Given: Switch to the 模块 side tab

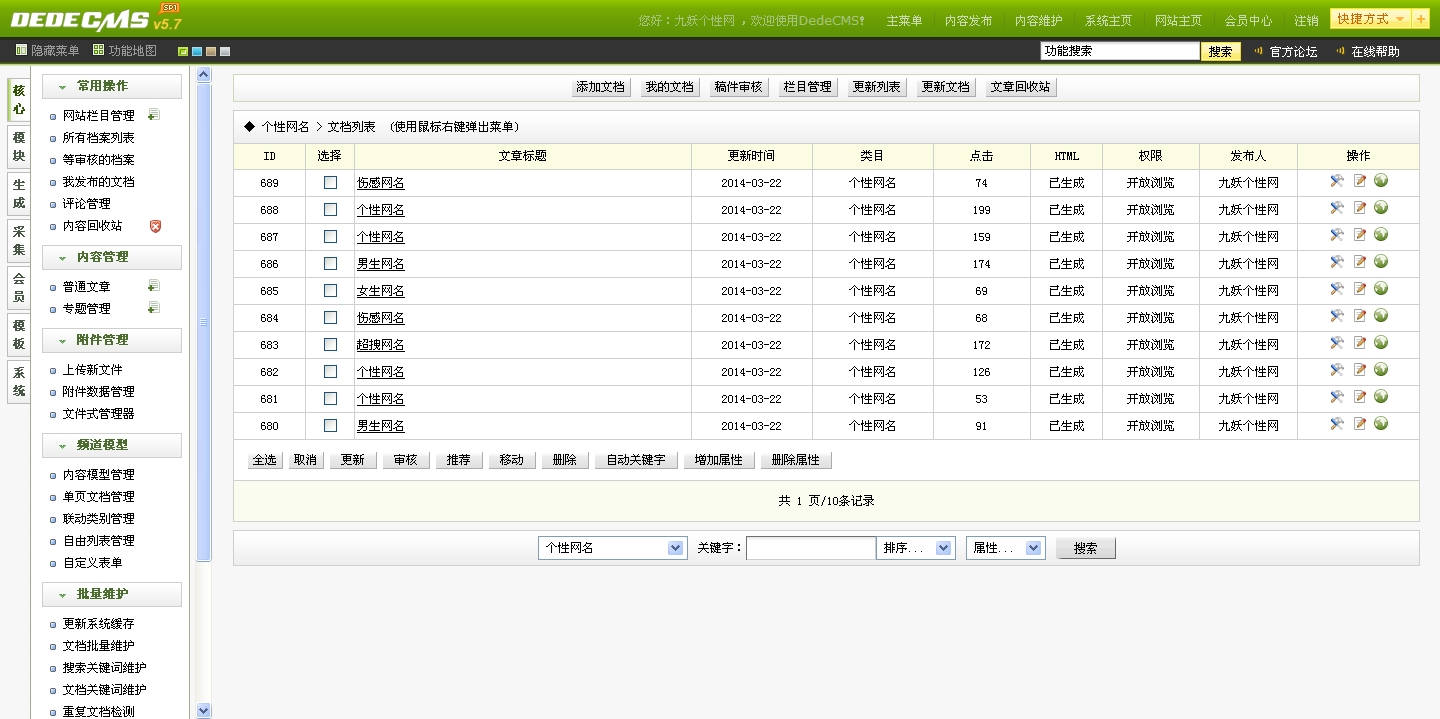Looking at the screenshot, I should [18, 147].
